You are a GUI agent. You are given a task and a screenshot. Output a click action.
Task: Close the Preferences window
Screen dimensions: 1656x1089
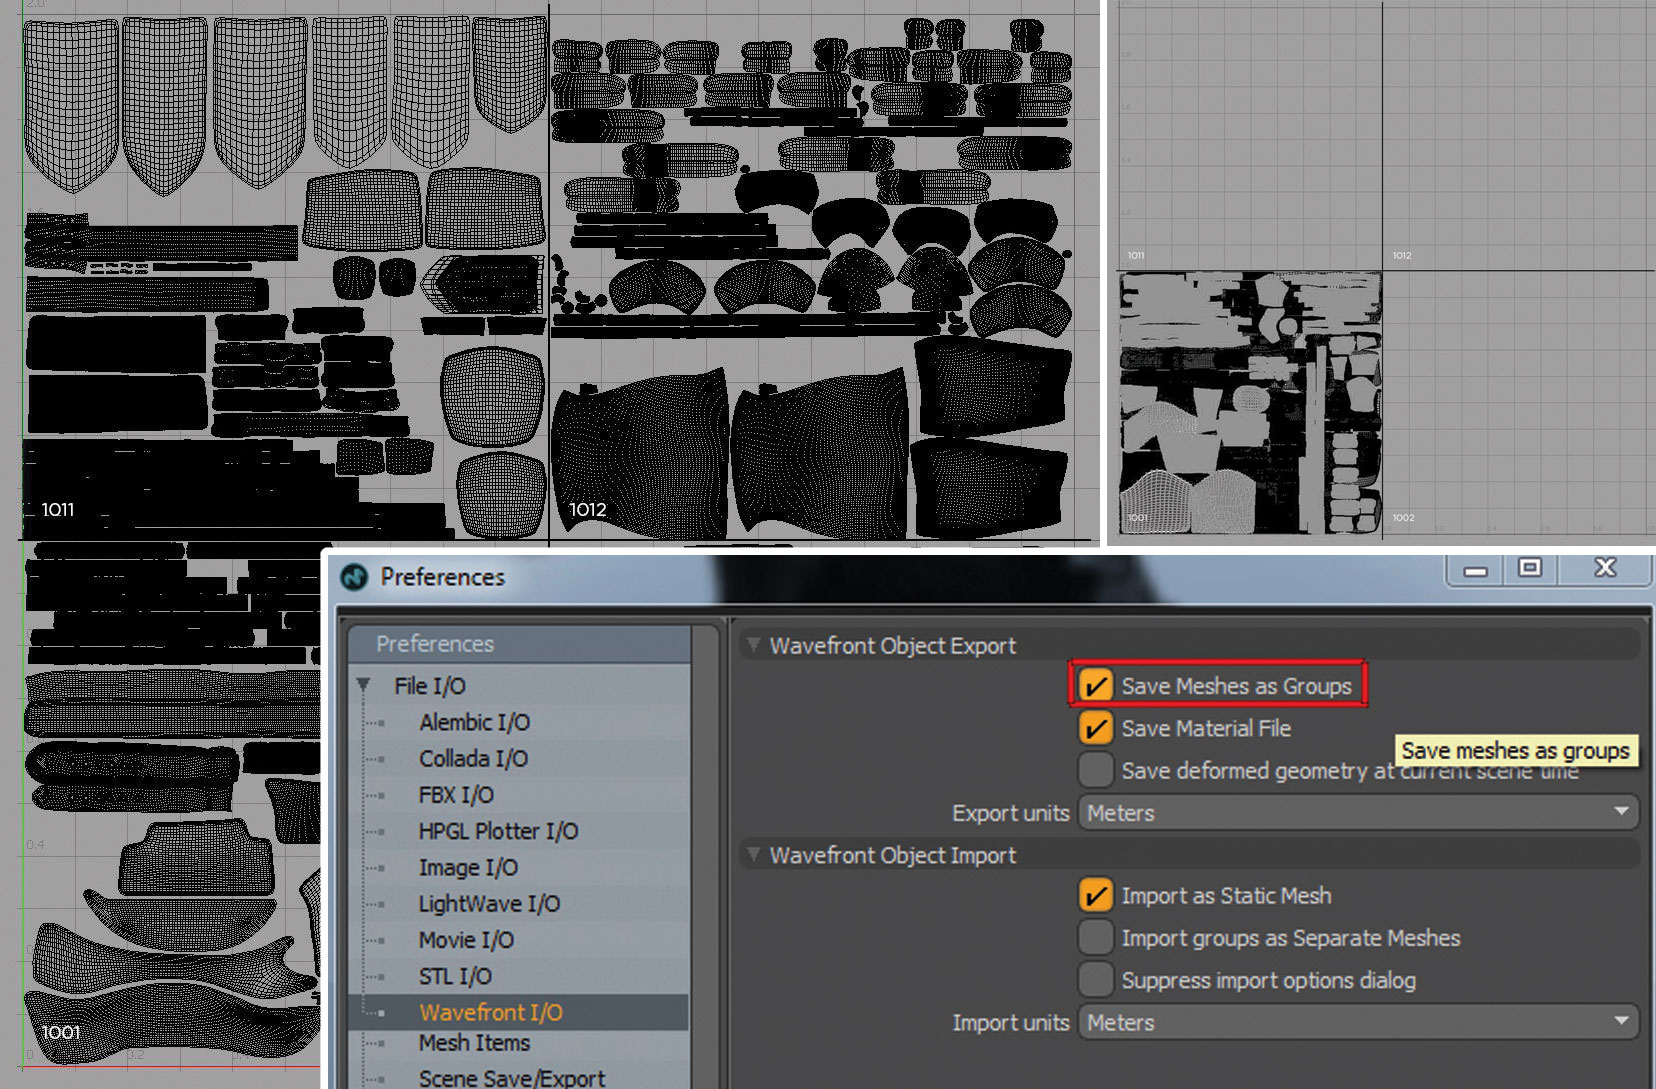1605,568
